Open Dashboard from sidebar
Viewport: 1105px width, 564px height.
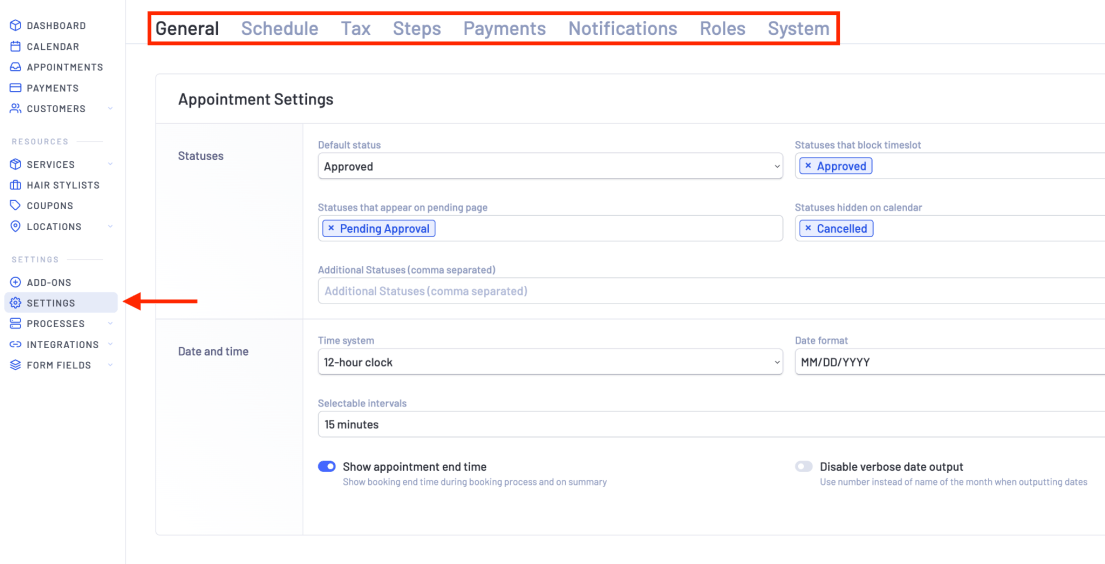[56, 25]
